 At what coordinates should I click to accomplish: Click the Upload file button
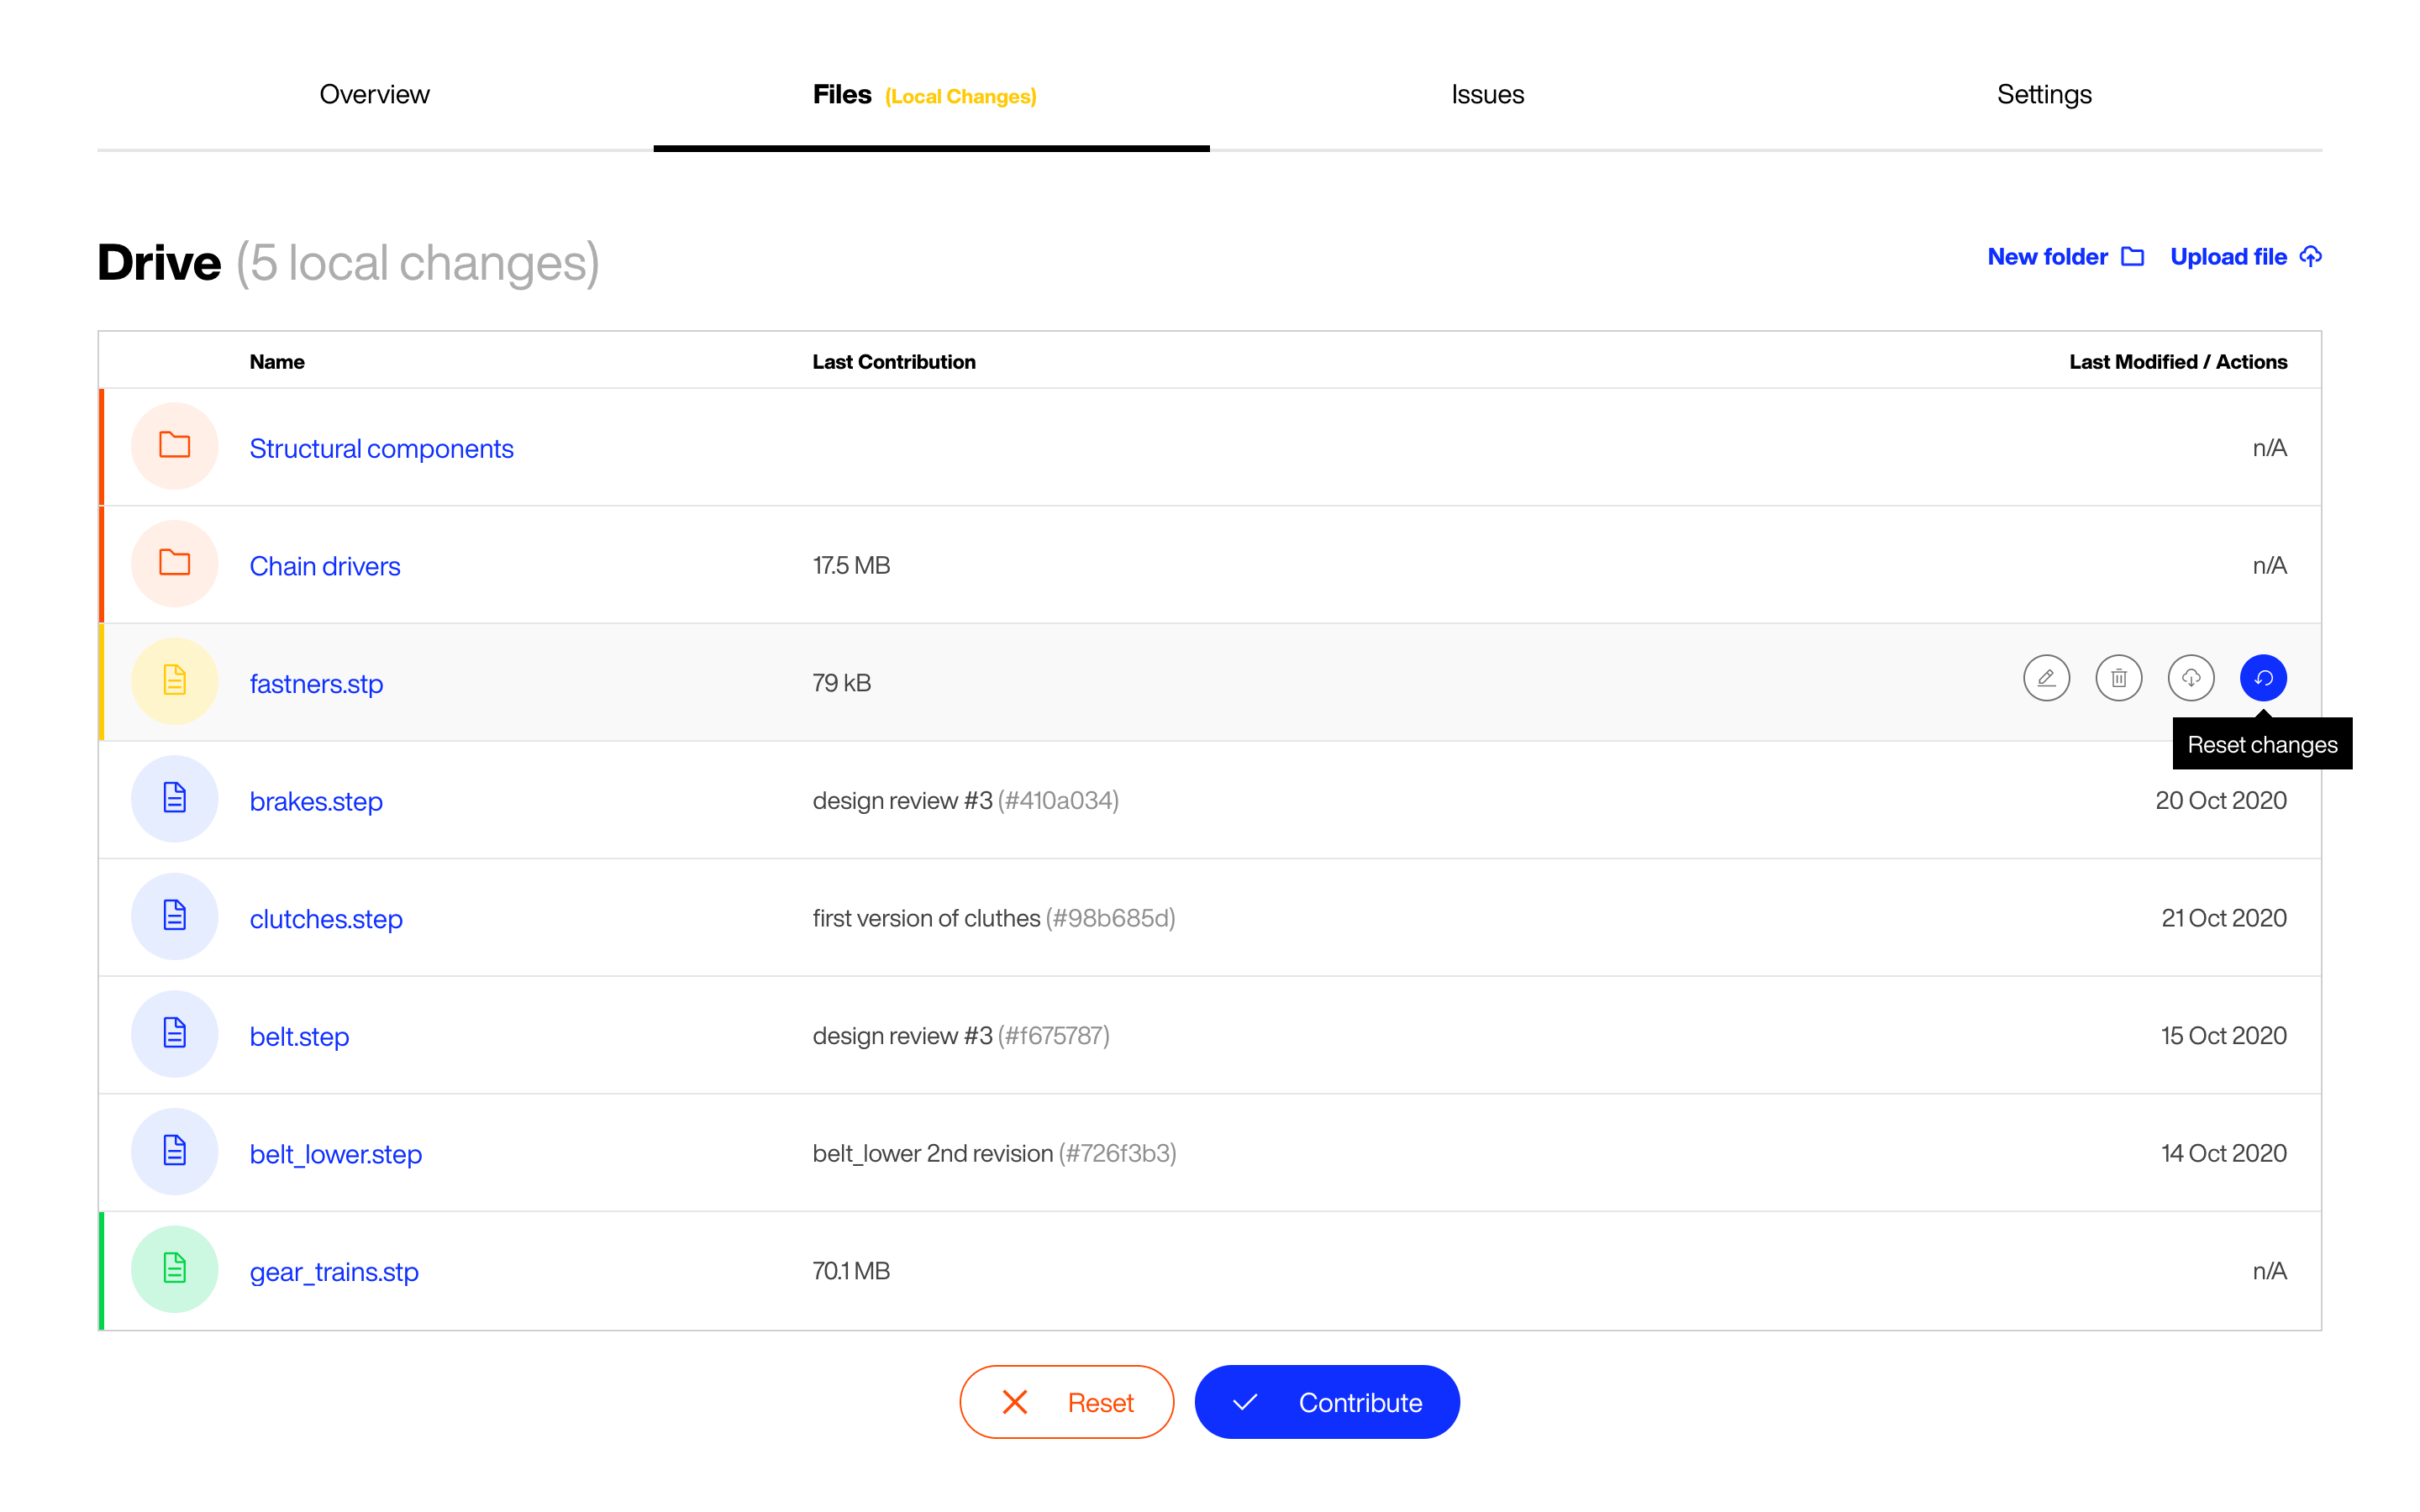[2245, 257]
